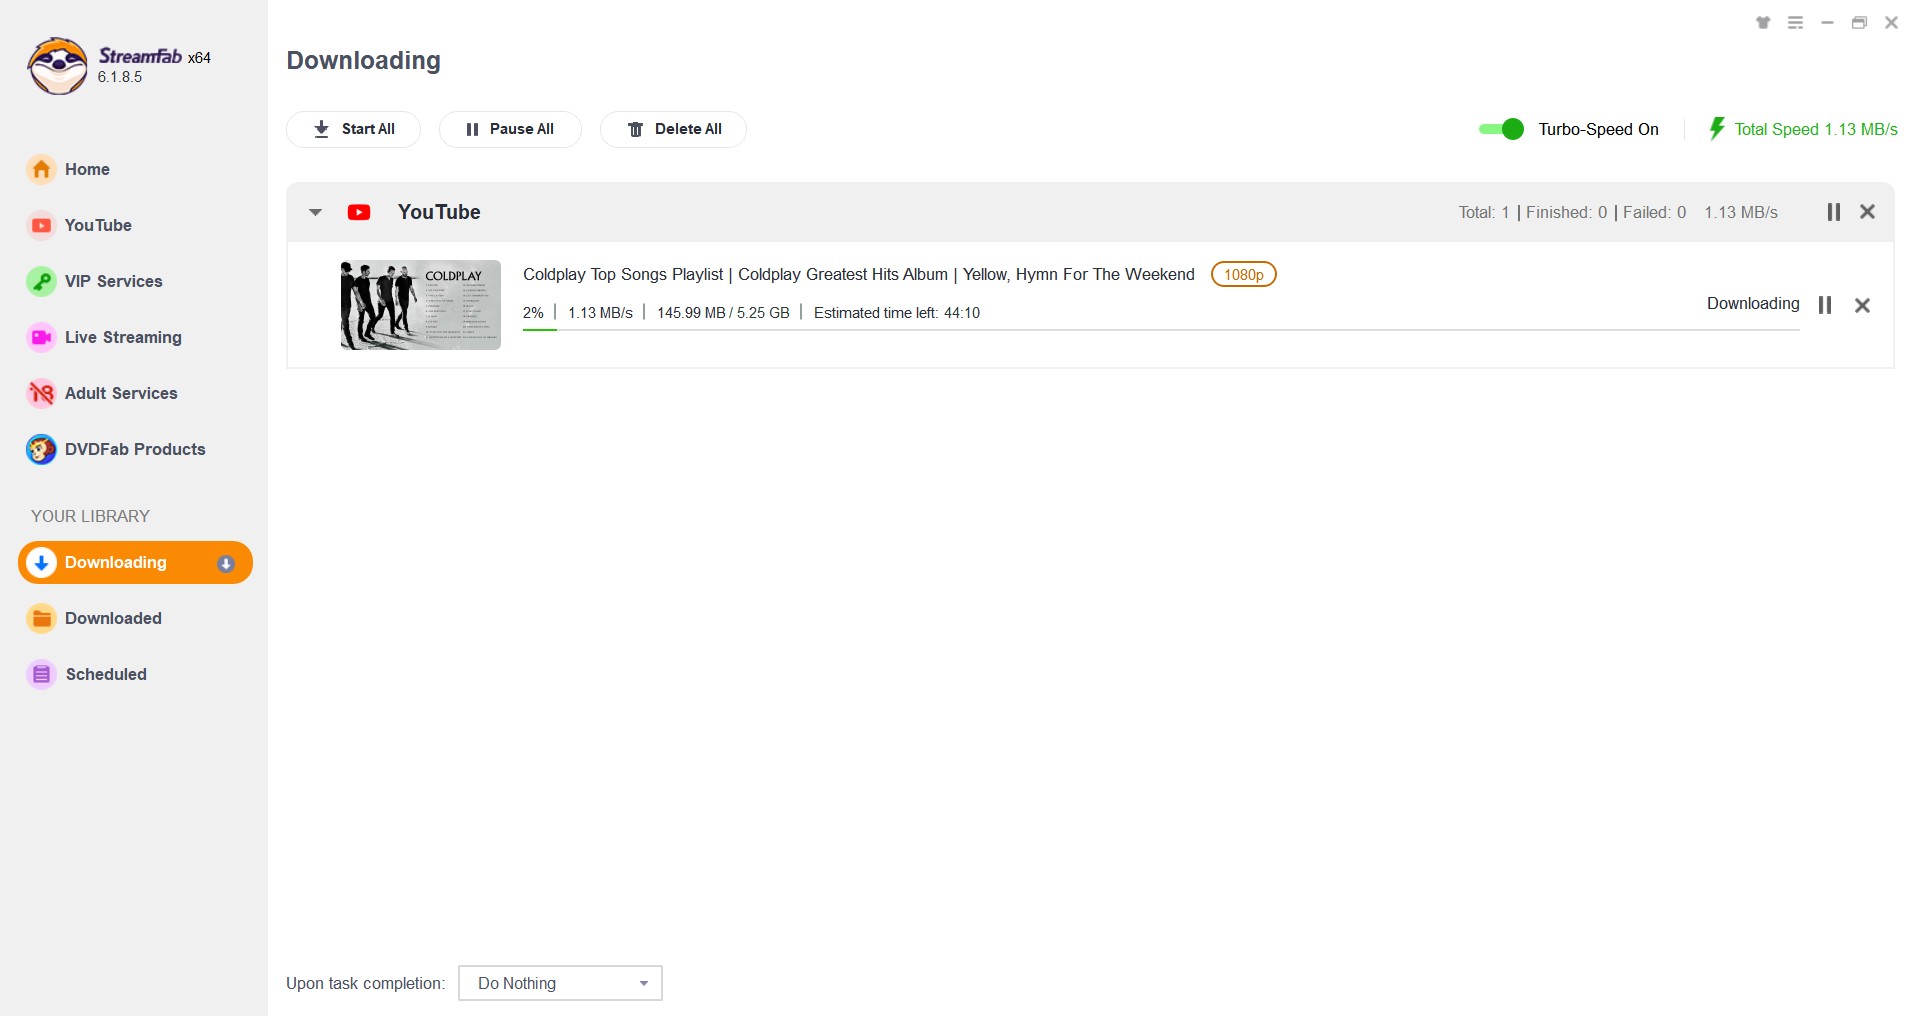
Task: Click the Total Speed 1.13 MB/s text
Action: [x=1816, y=129]
